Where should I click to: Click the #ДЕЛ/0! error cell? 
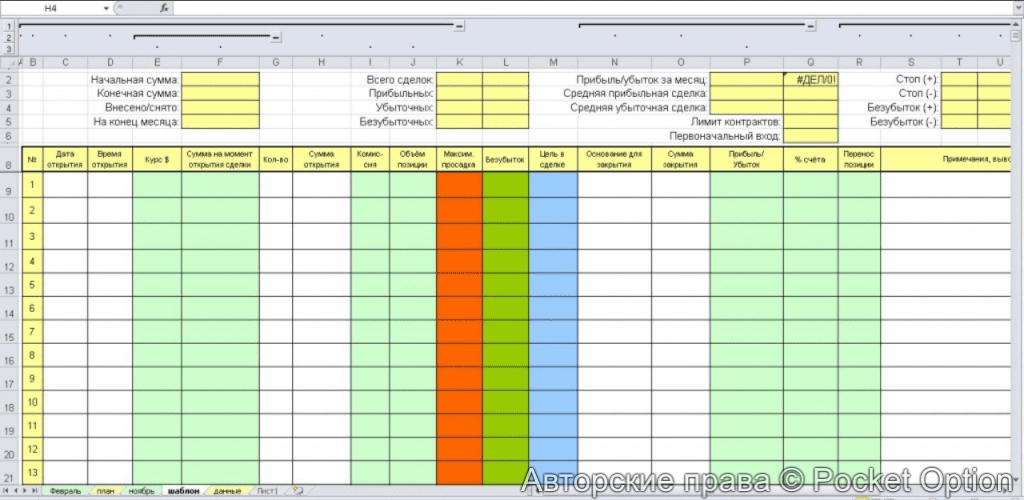[x=810, y=79]
